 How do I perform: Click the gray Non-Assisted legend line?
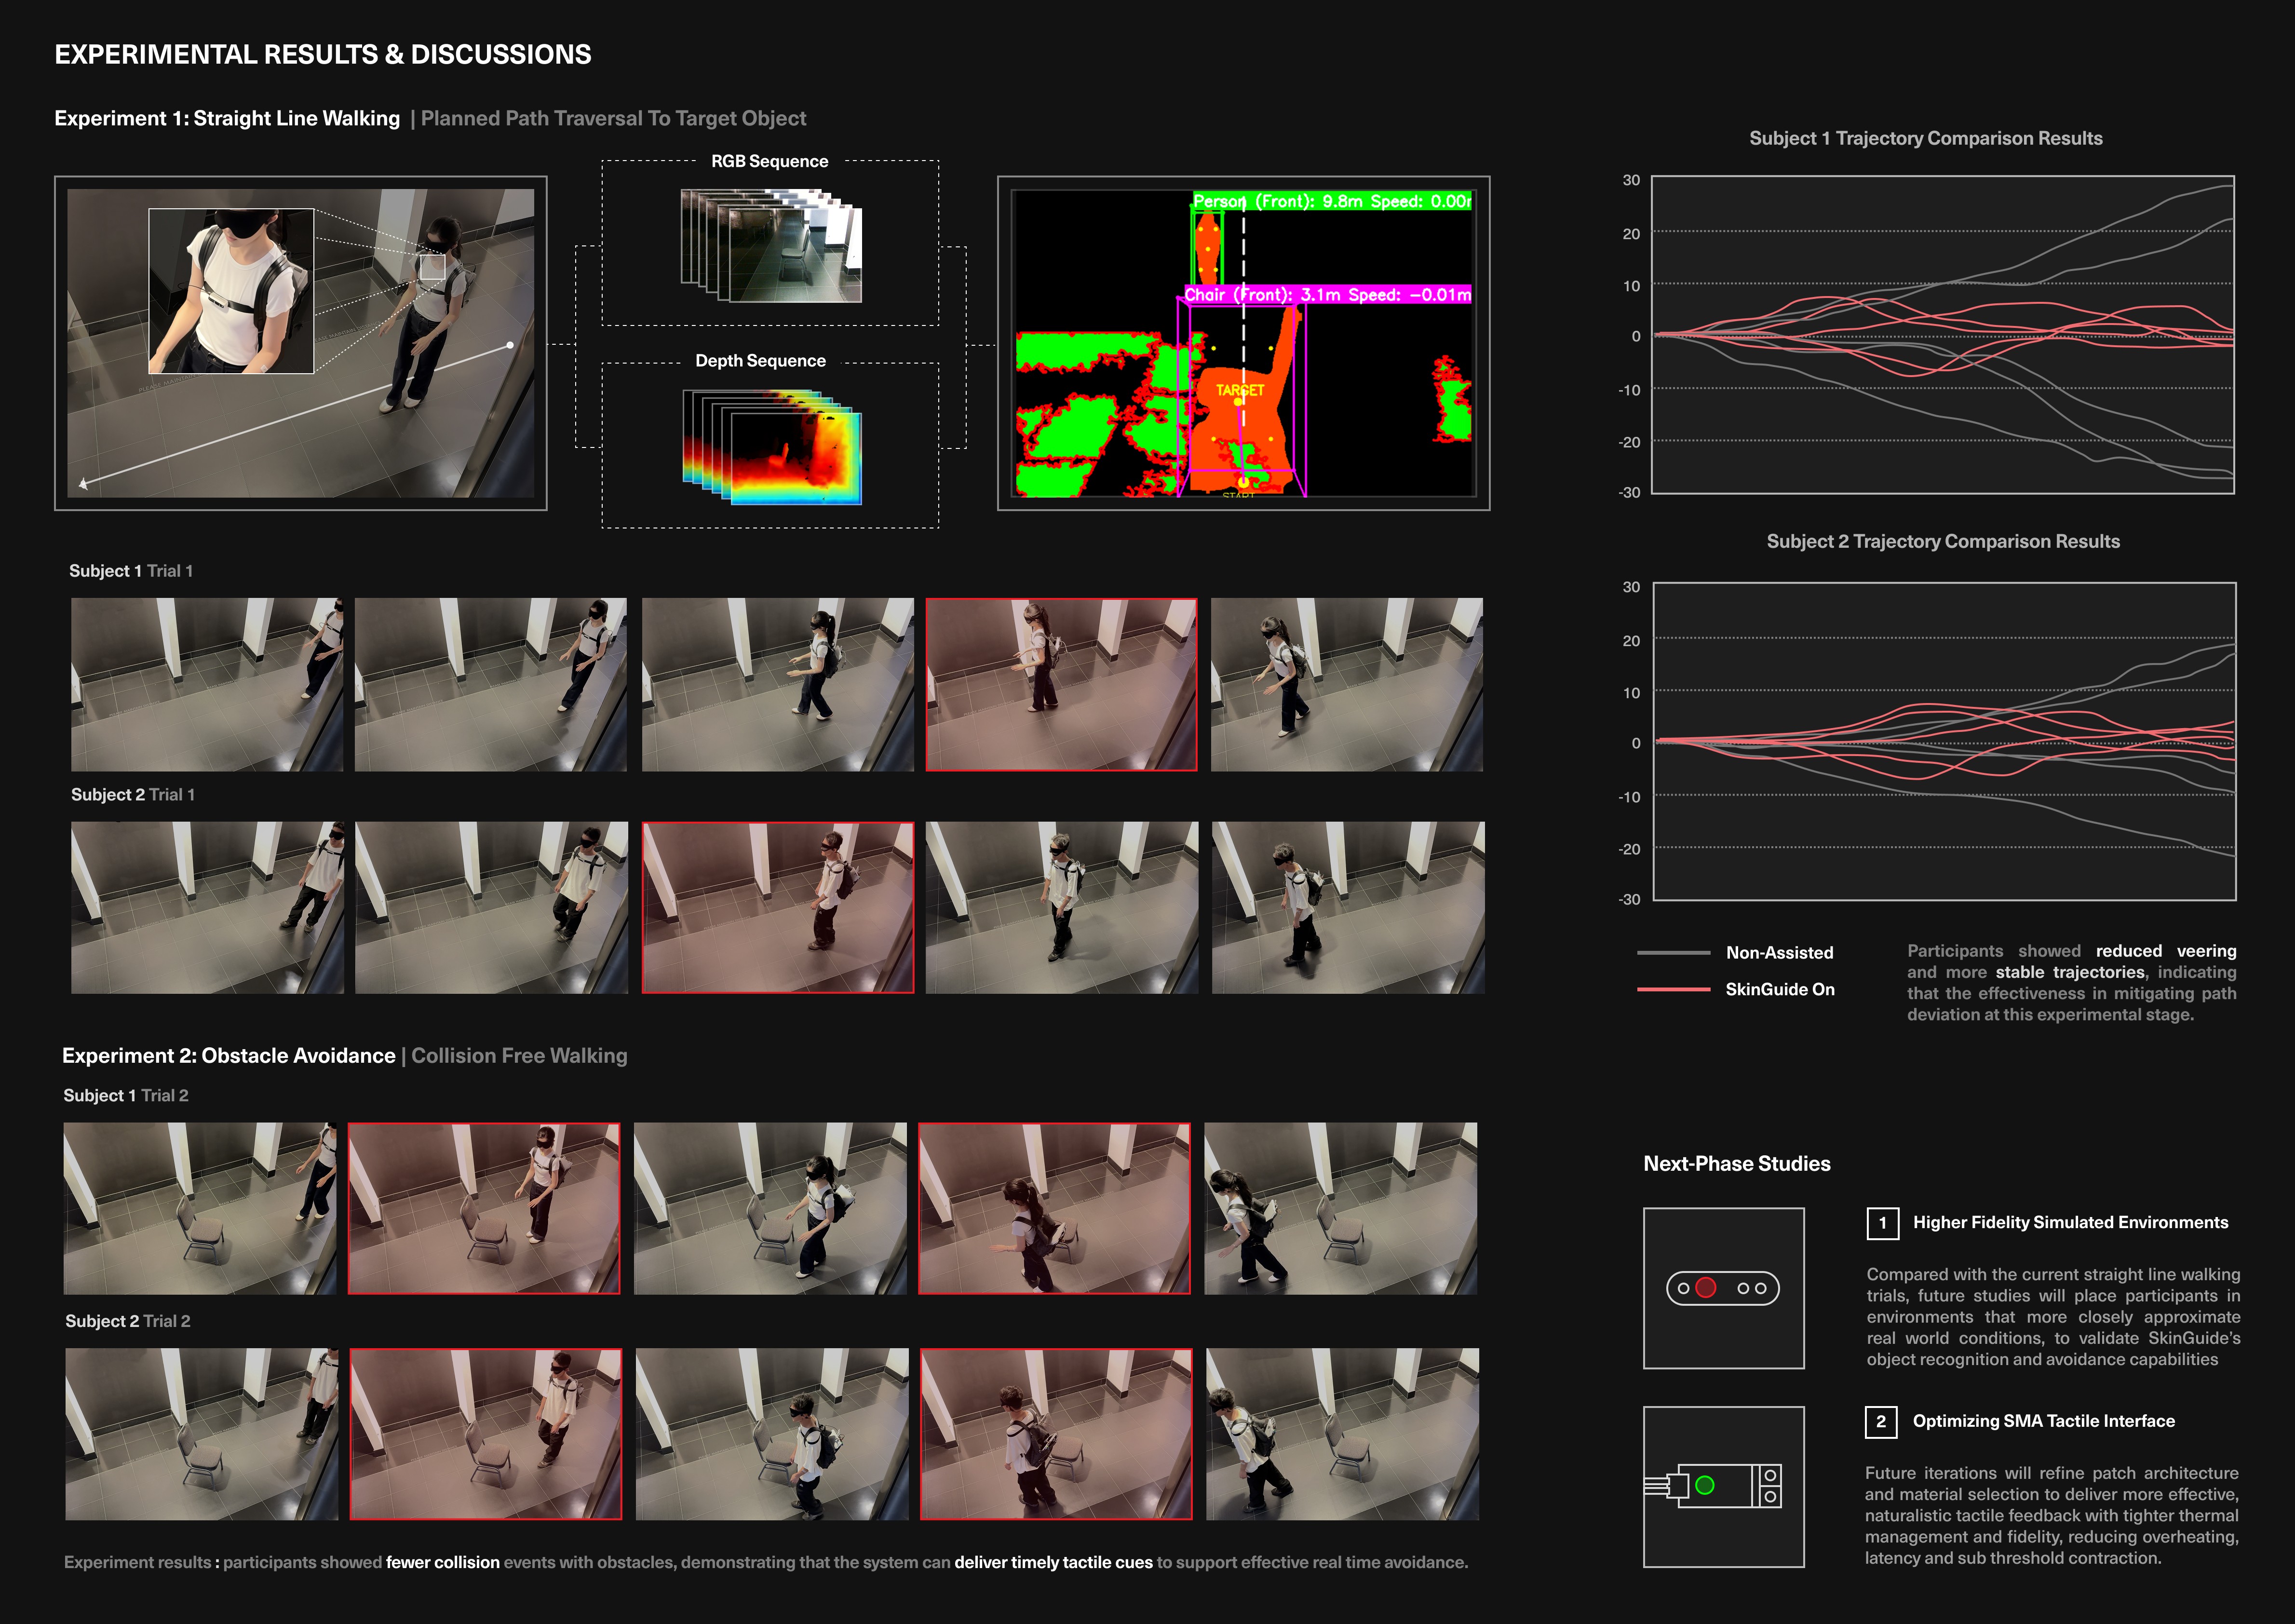click(1673, 953)
